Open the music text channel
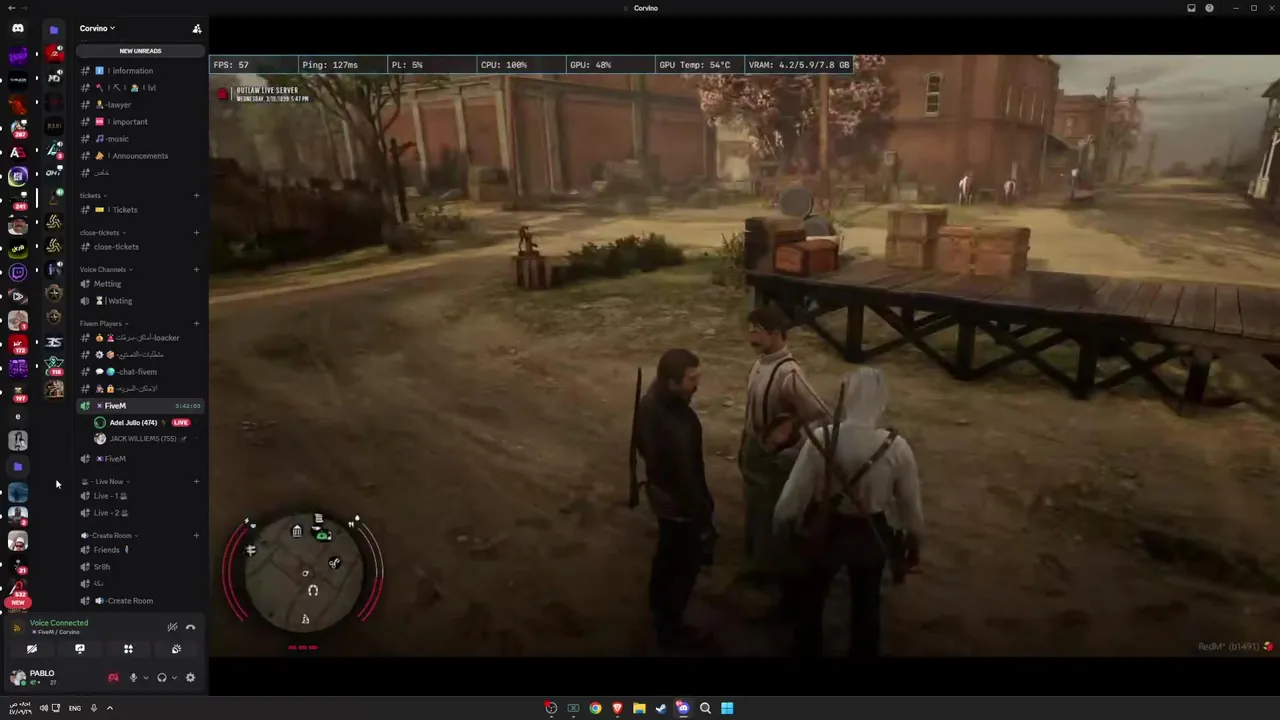1280x720 pixels. 140,139
